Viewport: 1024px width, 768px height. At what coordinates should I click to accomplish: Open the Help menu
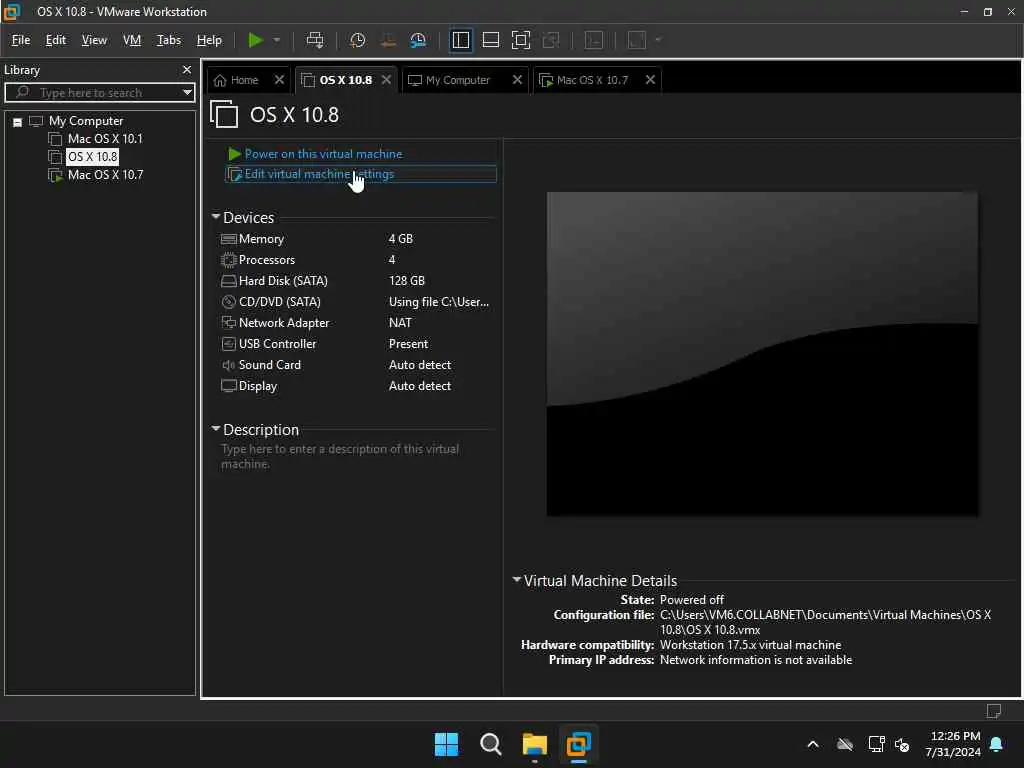209,40
